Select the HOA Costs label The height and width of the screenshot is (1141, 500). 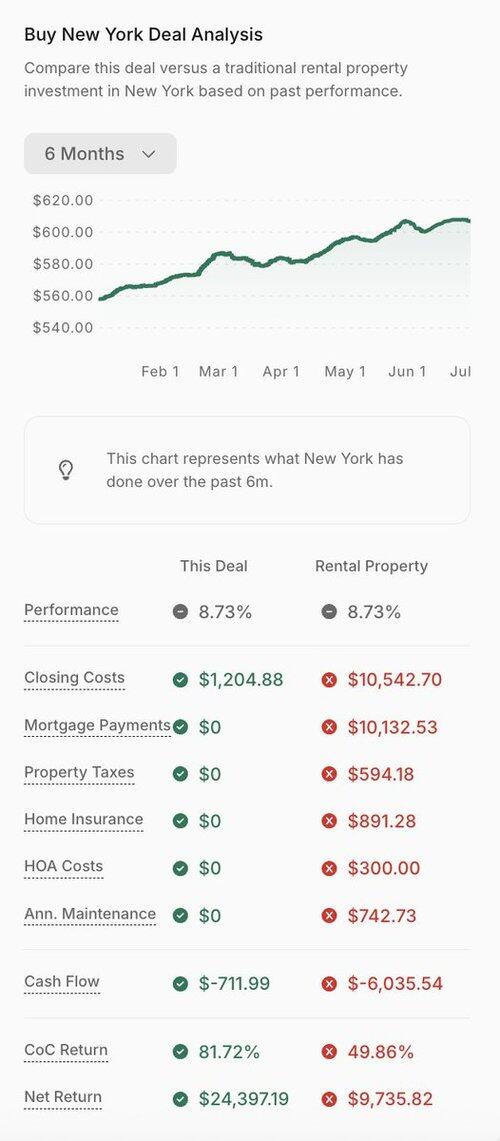pos(64,867)
